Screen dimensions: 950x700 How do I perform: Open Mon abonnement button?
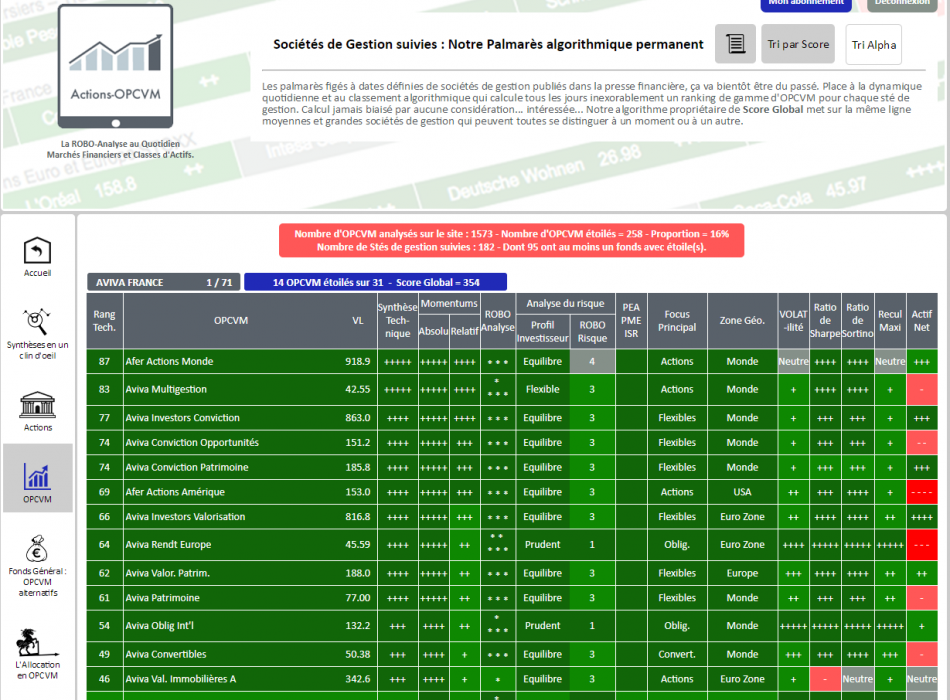coord(806,4)
